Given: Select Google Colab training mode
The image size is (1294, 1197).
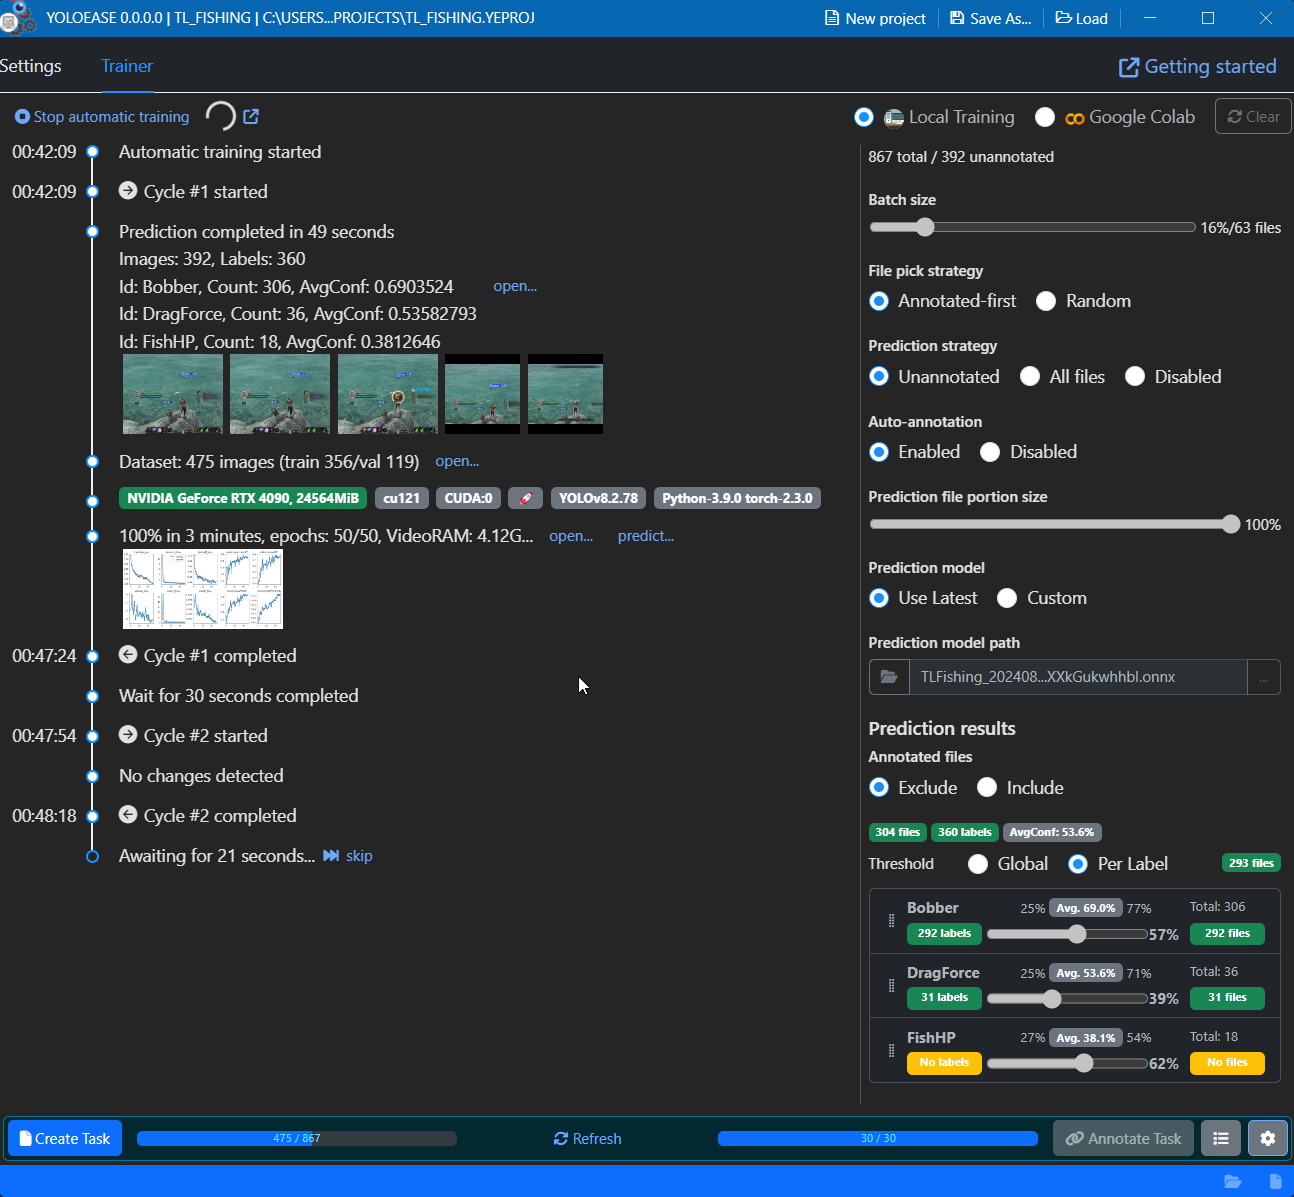Looking at the screenshot, I should click(1045, 117).
